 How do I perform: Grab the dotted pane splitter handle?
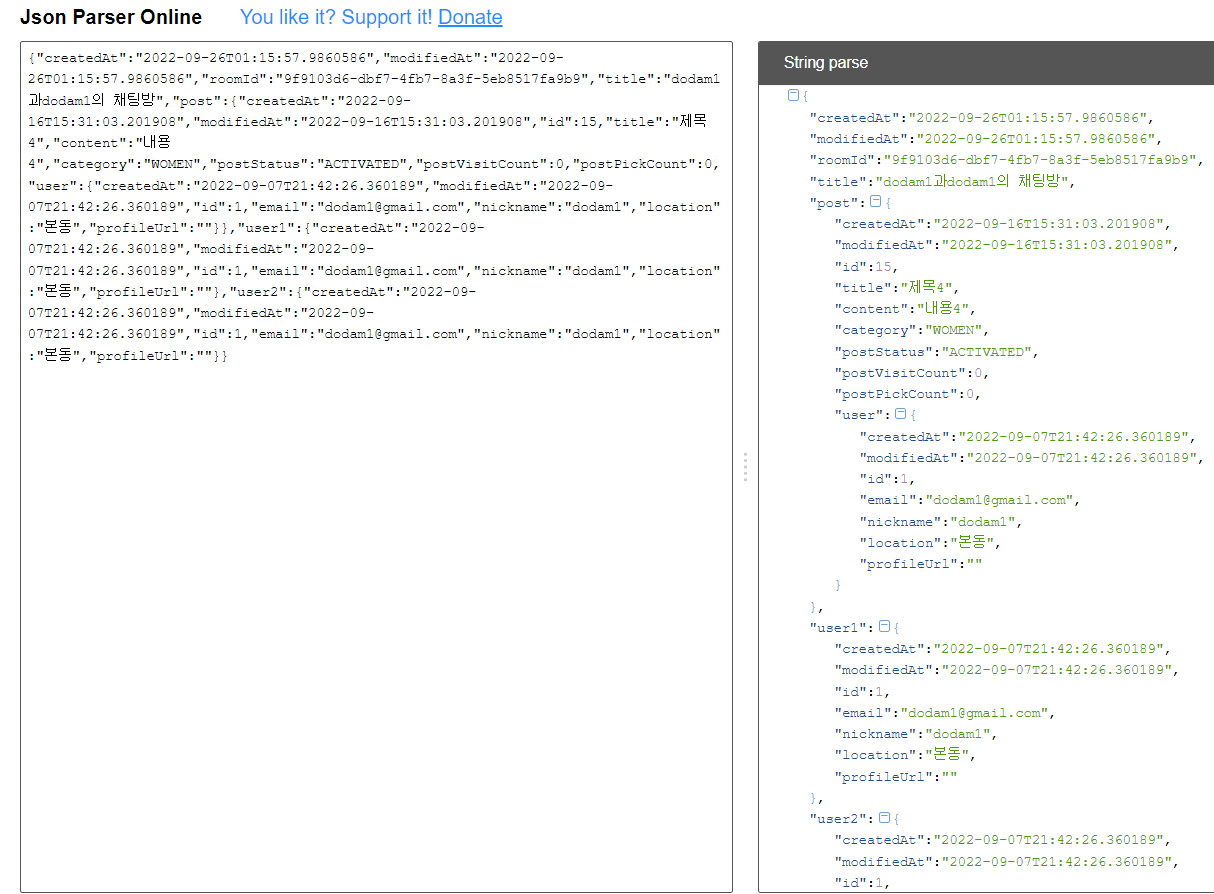[x=745, y=467]
